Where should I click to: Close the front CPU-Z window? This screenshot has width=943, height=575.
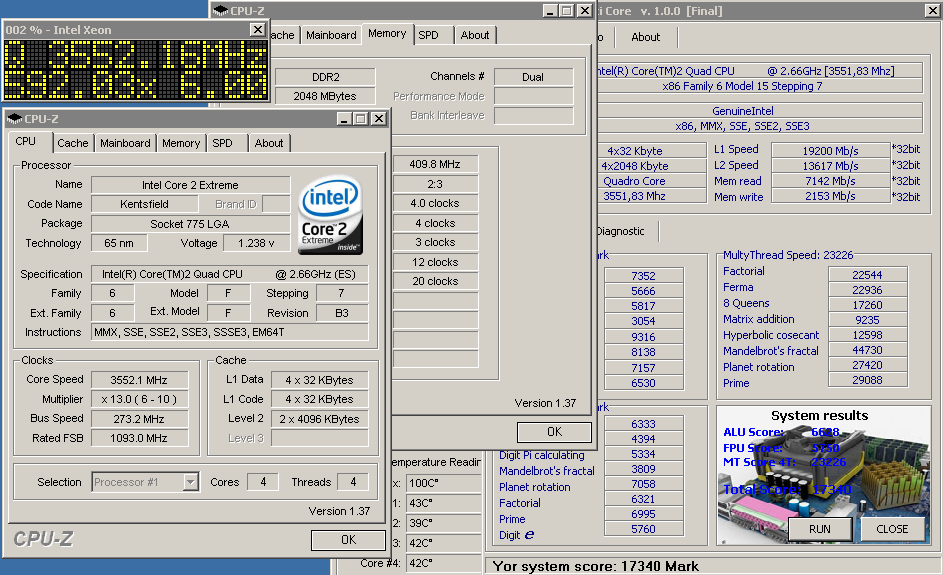point(378,118)
